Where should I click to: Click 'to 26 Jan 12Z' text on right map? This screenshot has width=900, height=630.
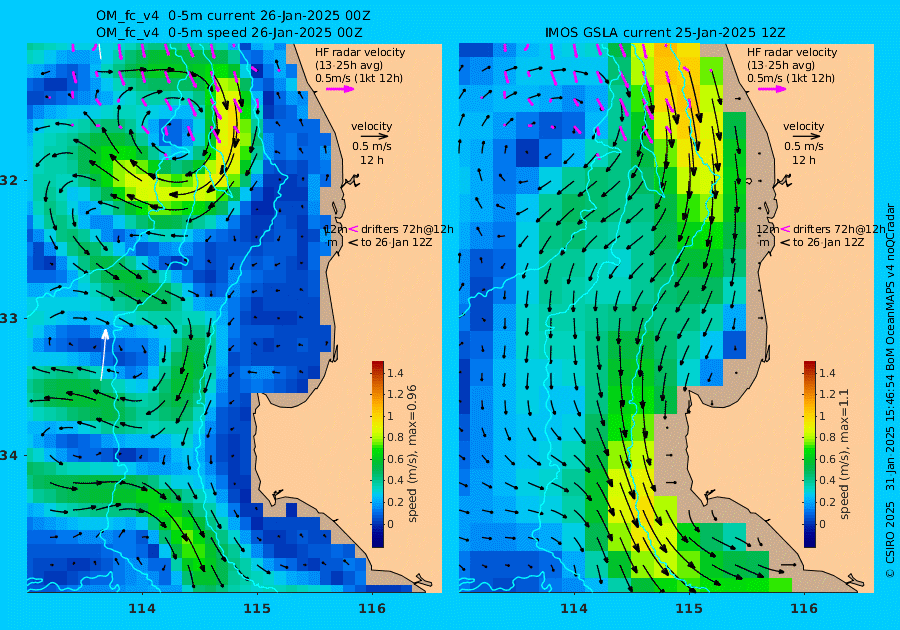click(x=828, y=242)
